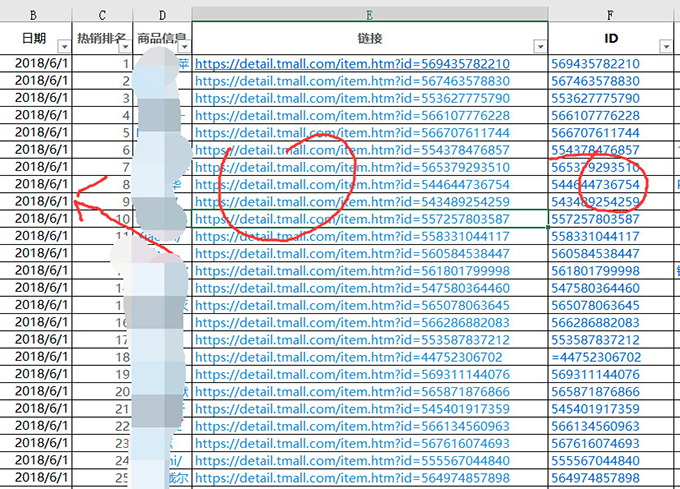Select ID cell 555567044840

click(611, 461)
